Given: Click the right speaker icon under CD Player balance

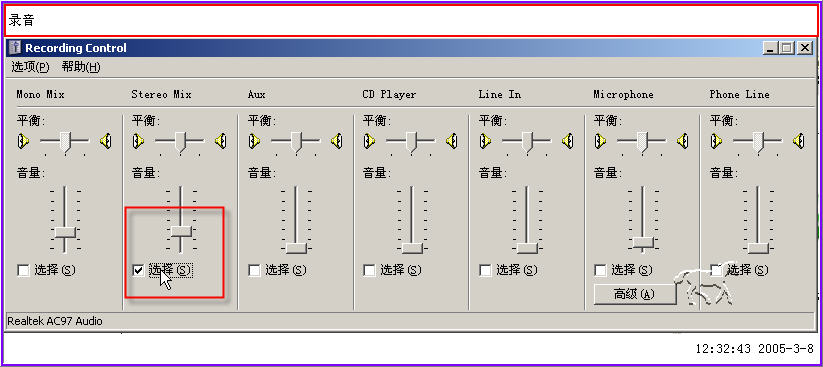Looking at the screenshot, I should point(452,141).
